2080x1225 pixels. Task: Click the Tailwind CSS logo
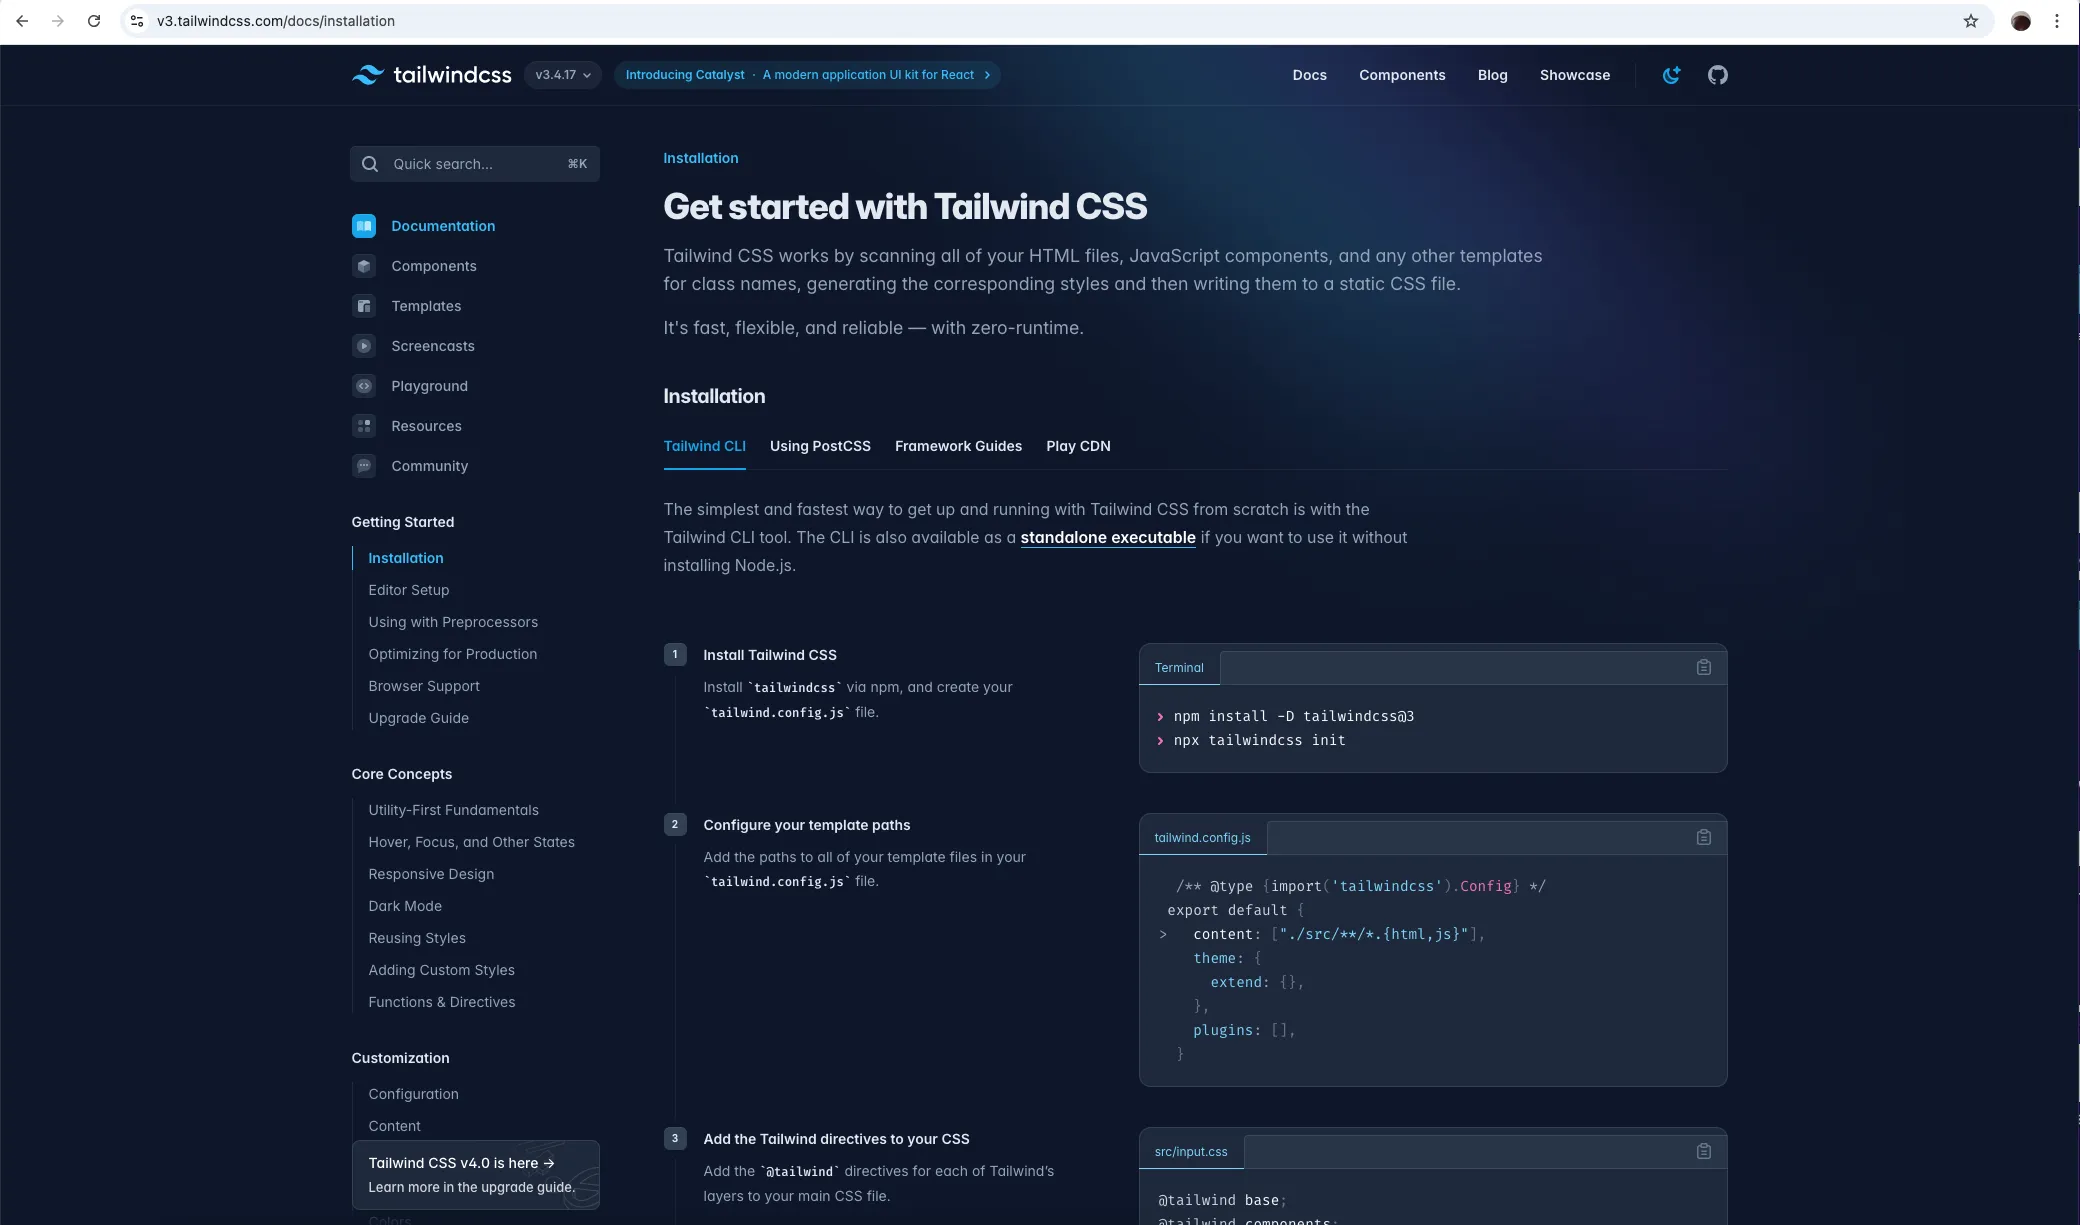(x=431, y=75)
